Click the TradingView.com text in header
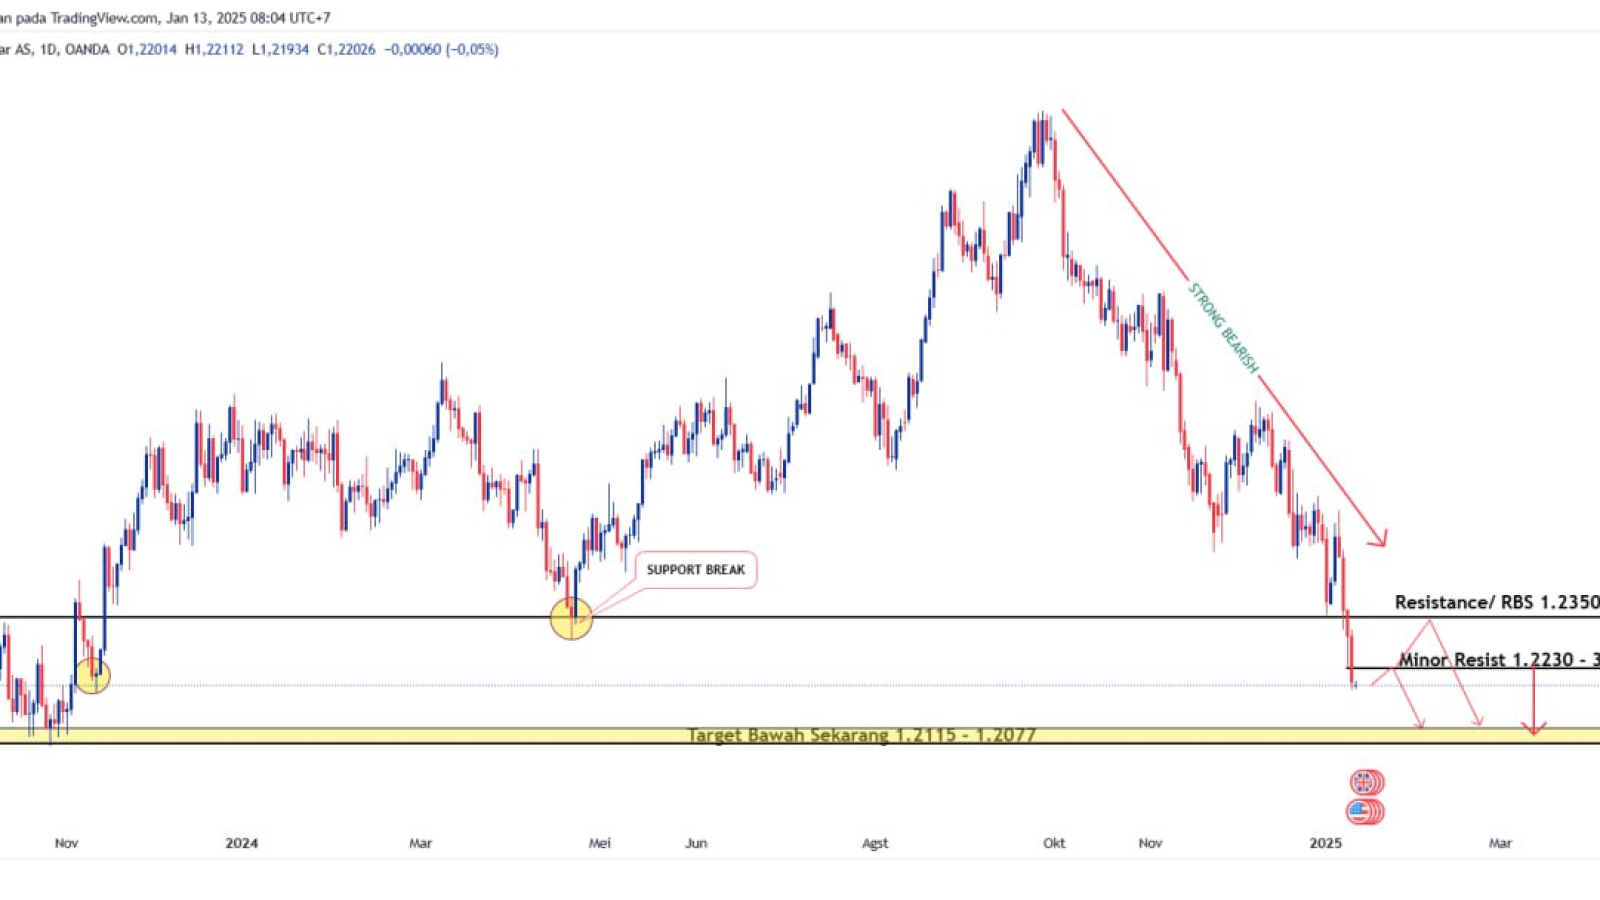This screenshot has width=1600, height=900. 105,18
